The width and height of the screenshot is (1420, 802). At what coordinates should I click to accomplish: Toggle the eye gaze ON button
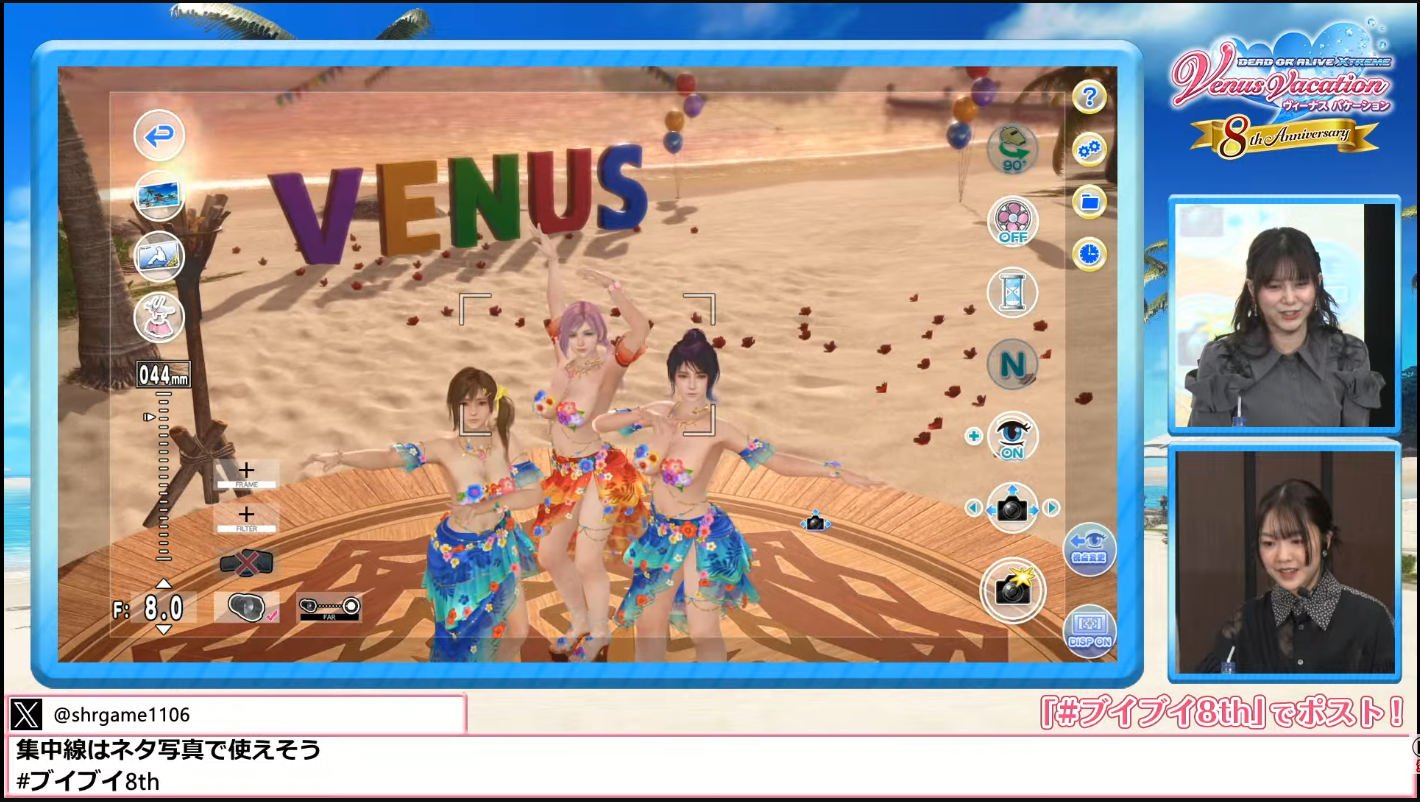click(1012, 437)
